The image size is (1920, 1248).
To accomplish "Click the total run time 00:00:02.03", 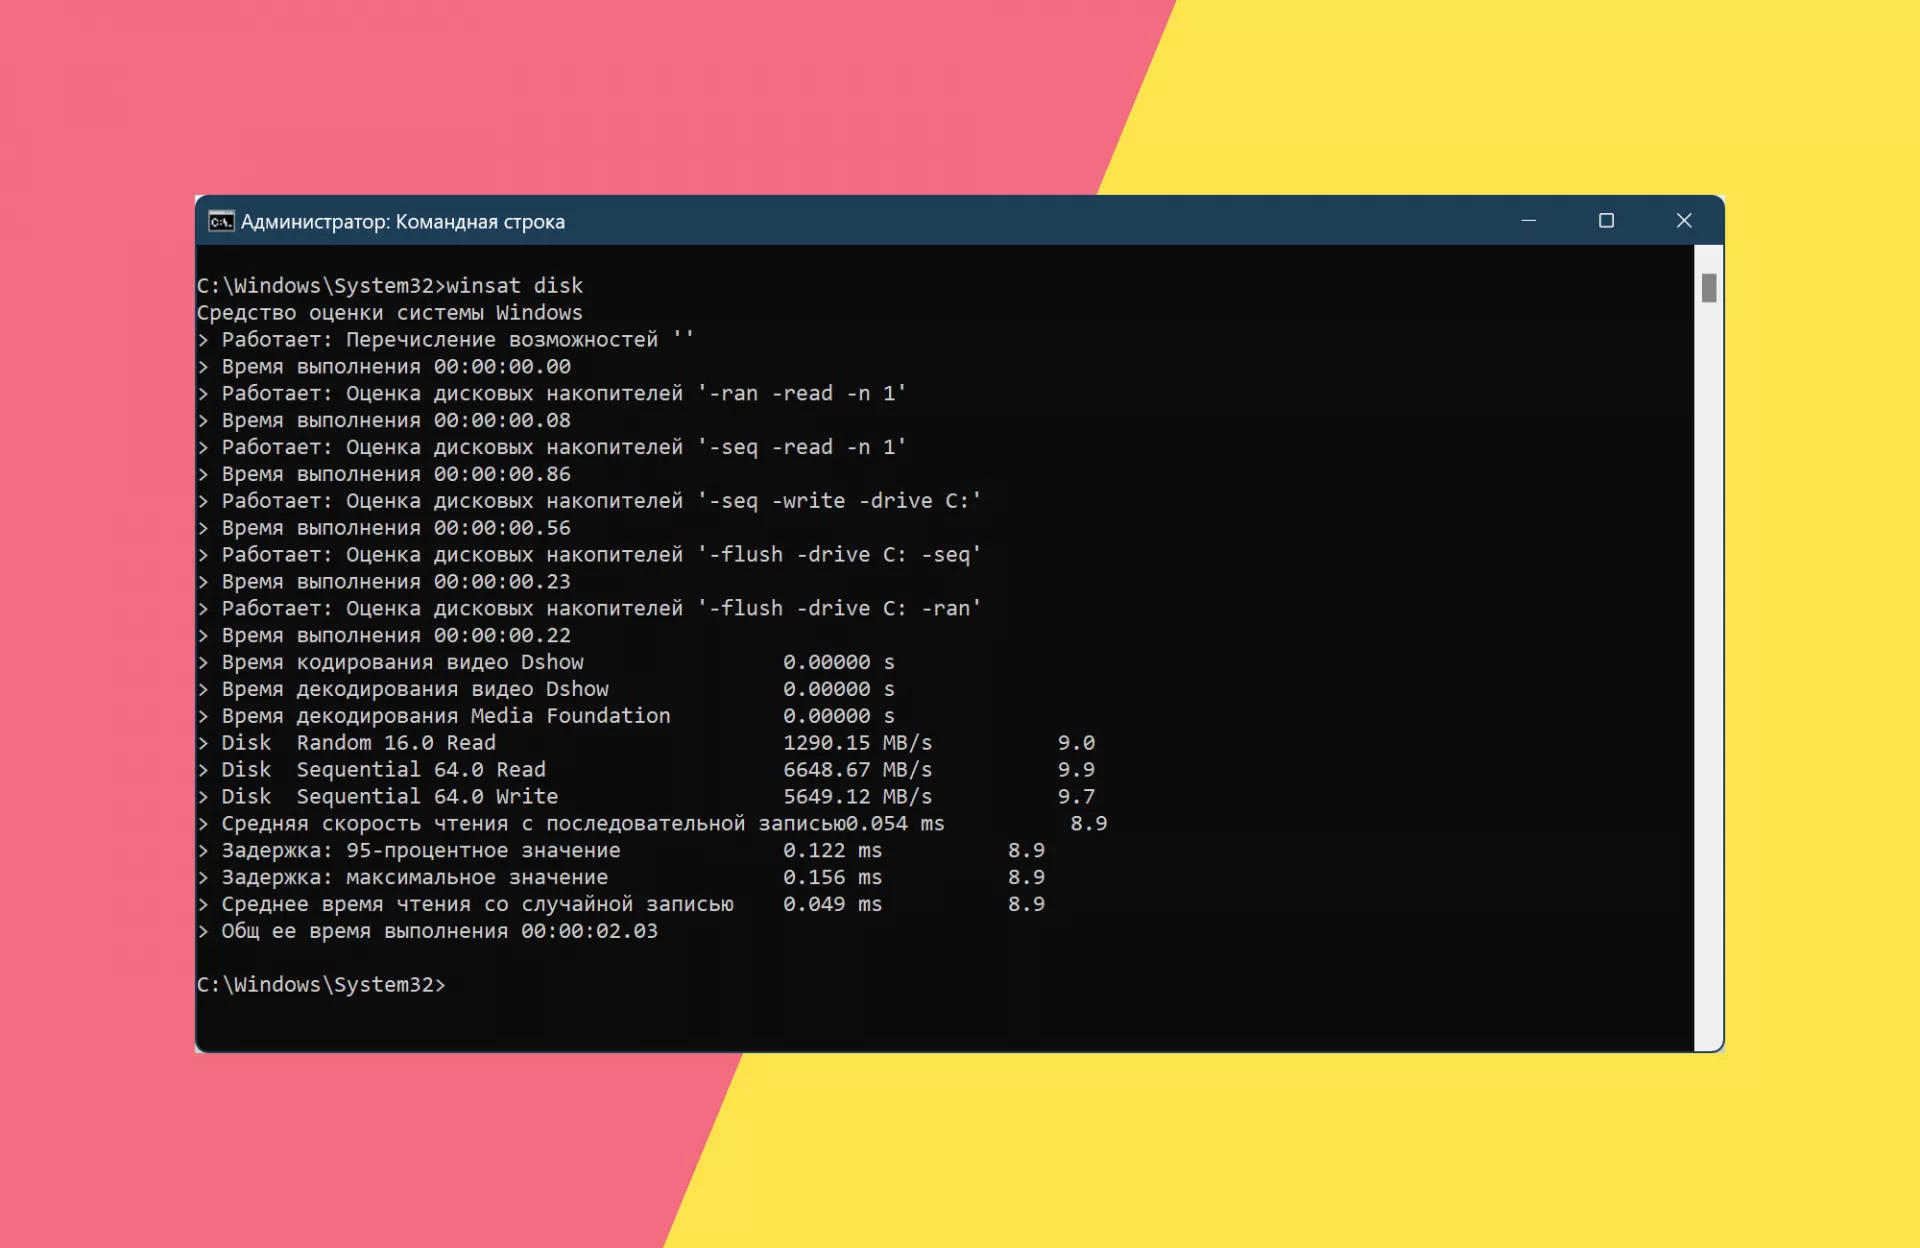I will (589, 932).
